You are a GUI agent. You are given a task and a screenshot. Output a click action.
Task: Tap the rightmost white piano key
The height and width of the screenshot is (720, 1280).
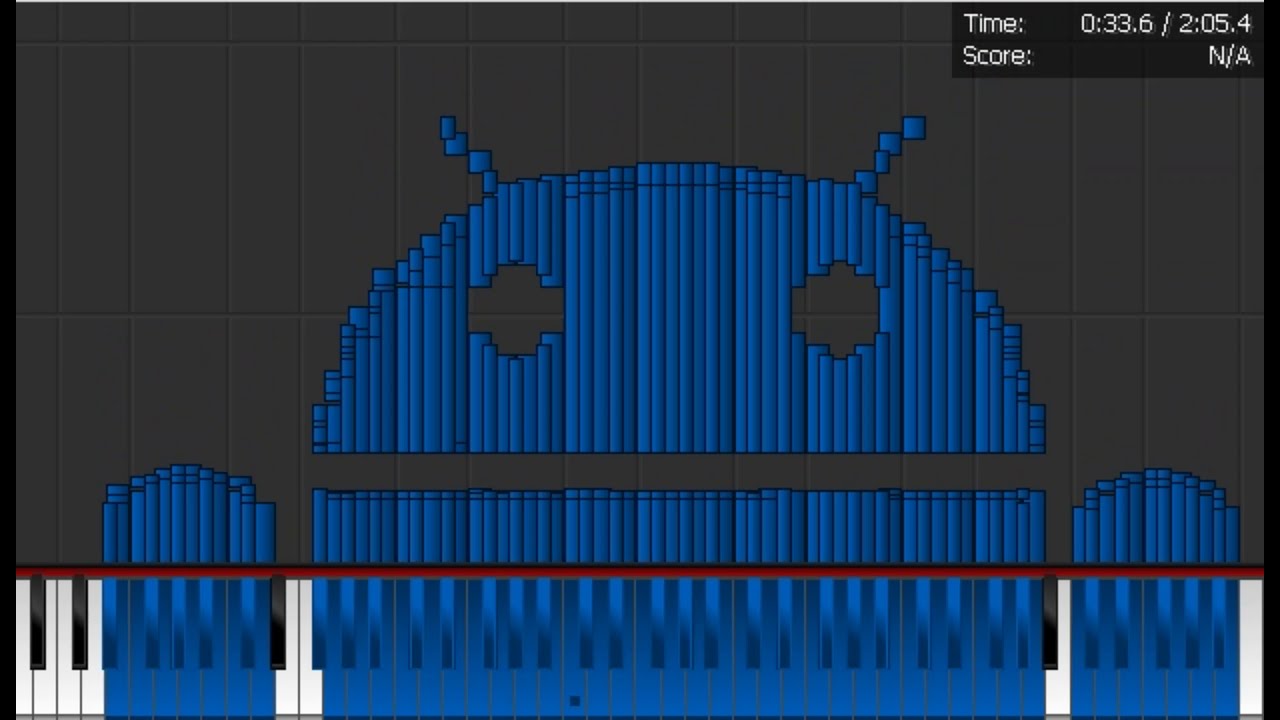point(1251,648)
